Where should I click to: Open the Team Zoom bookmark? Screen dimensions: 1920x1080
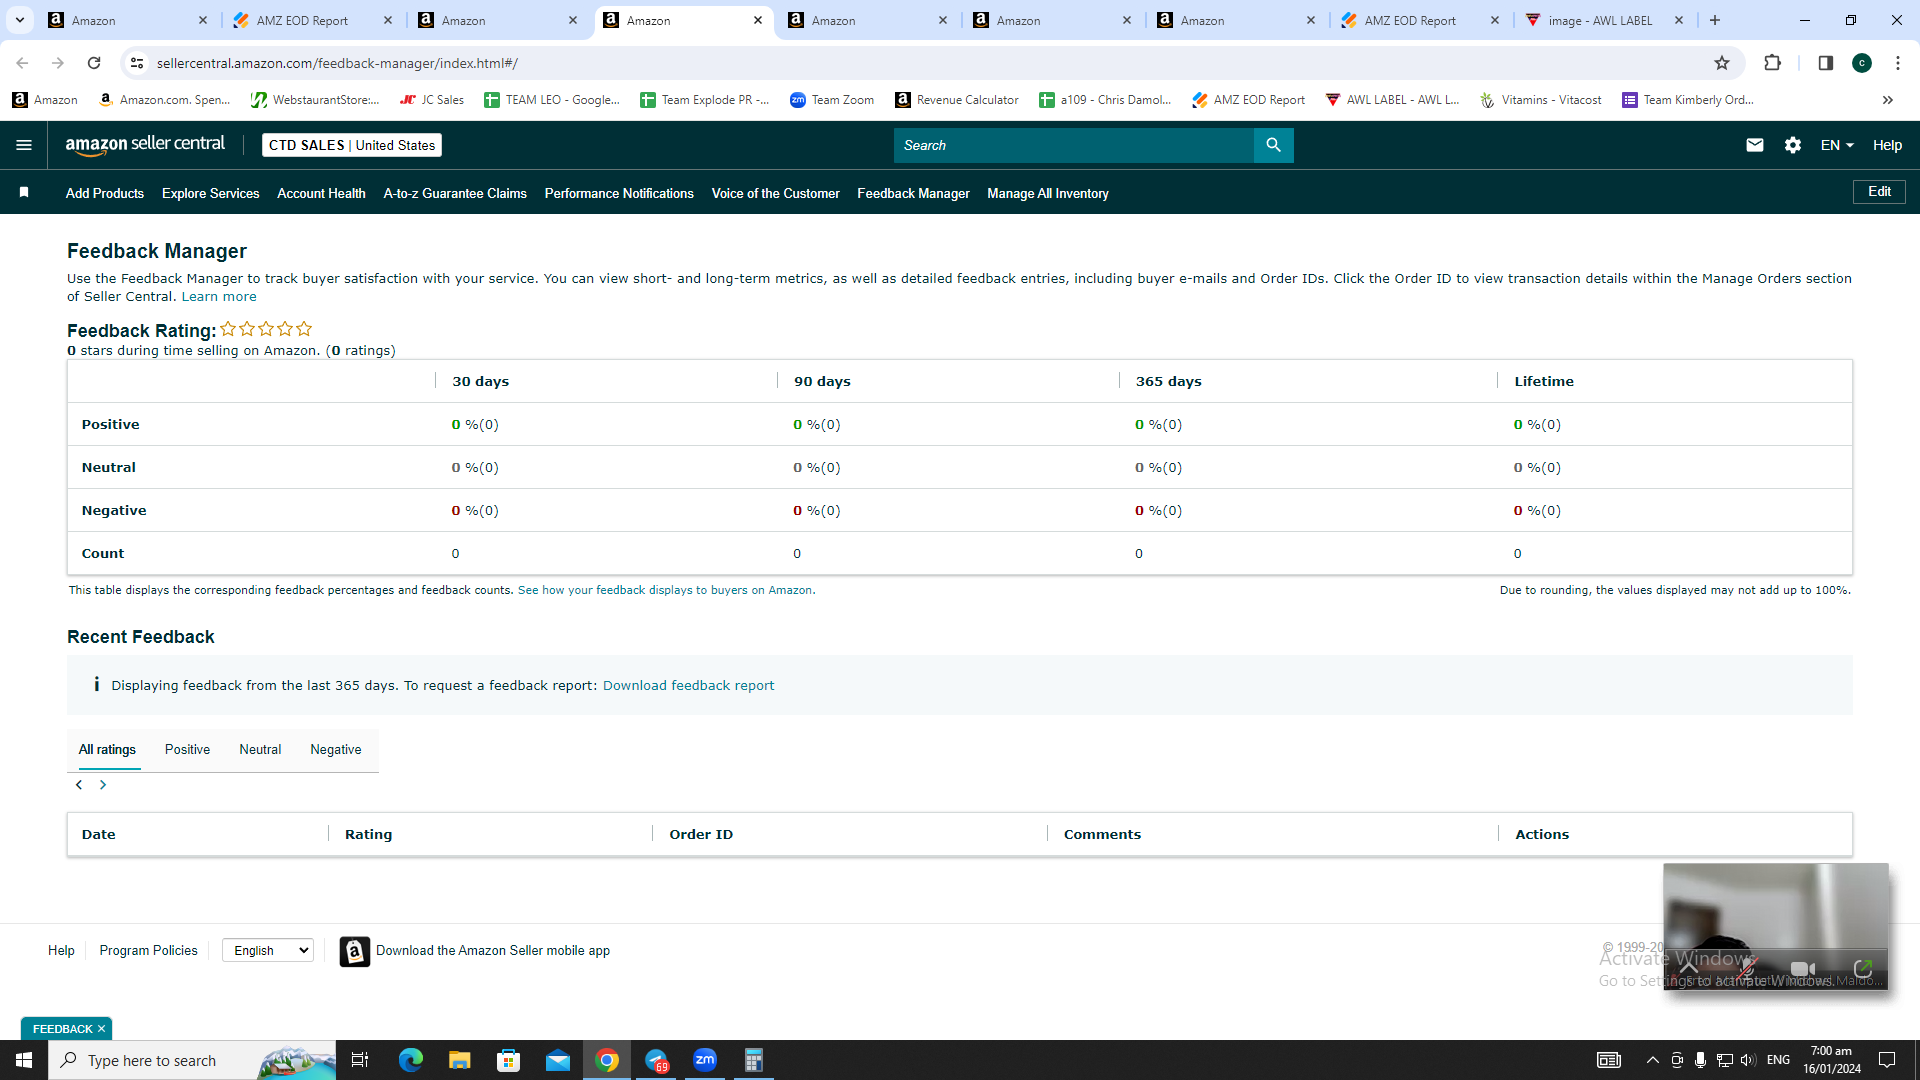[832, 100]
